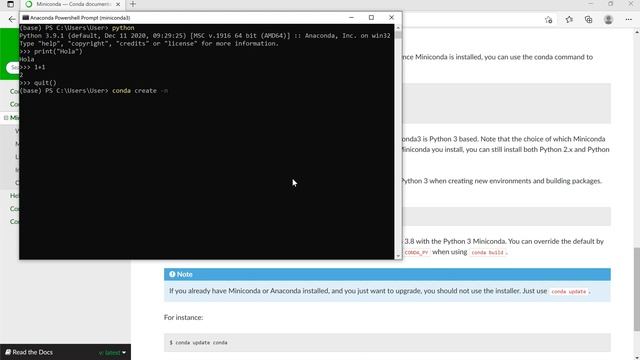Click the Anaconda Powershell Prompt title bar icon

(25, 18)
